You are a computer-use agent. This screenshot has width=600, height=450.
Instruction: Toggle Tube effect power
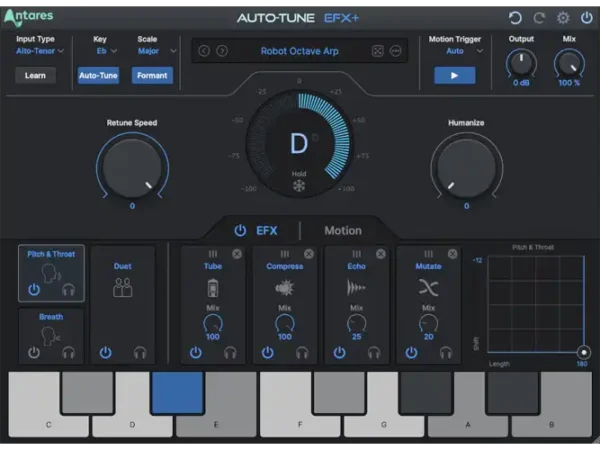coord(196,352)
